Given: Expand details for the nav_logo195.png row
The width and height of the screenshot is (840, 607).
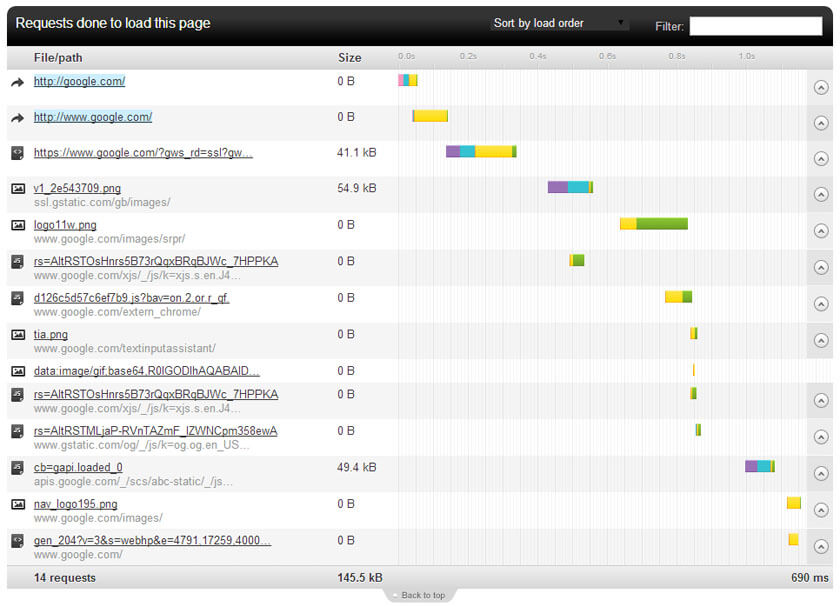Looking at the screenshot, I should [x=821, y=510].
